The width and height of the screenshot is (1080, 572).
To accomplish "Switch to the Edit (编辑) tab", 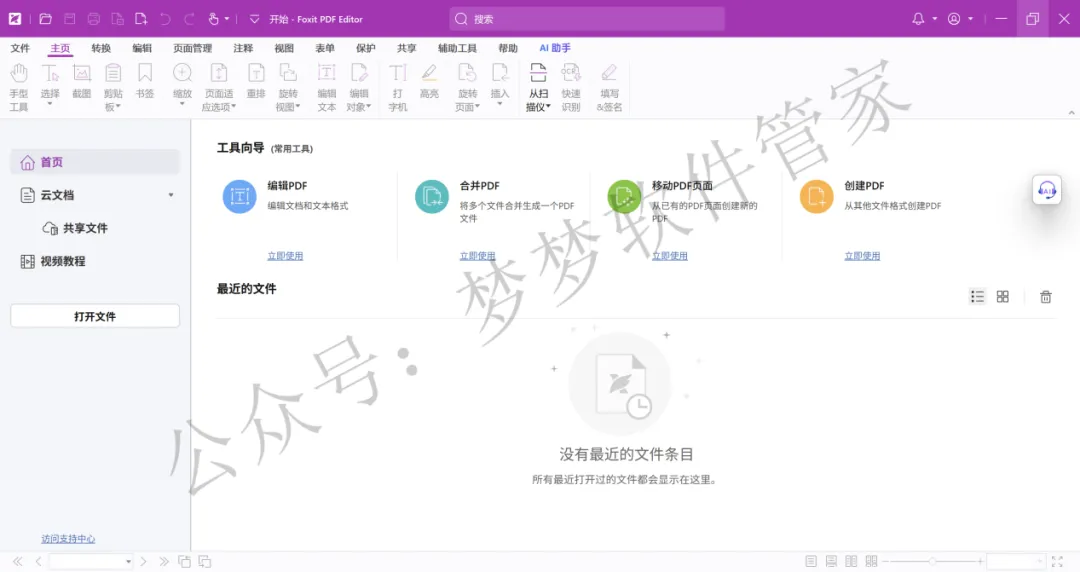I will coord(142,48).
